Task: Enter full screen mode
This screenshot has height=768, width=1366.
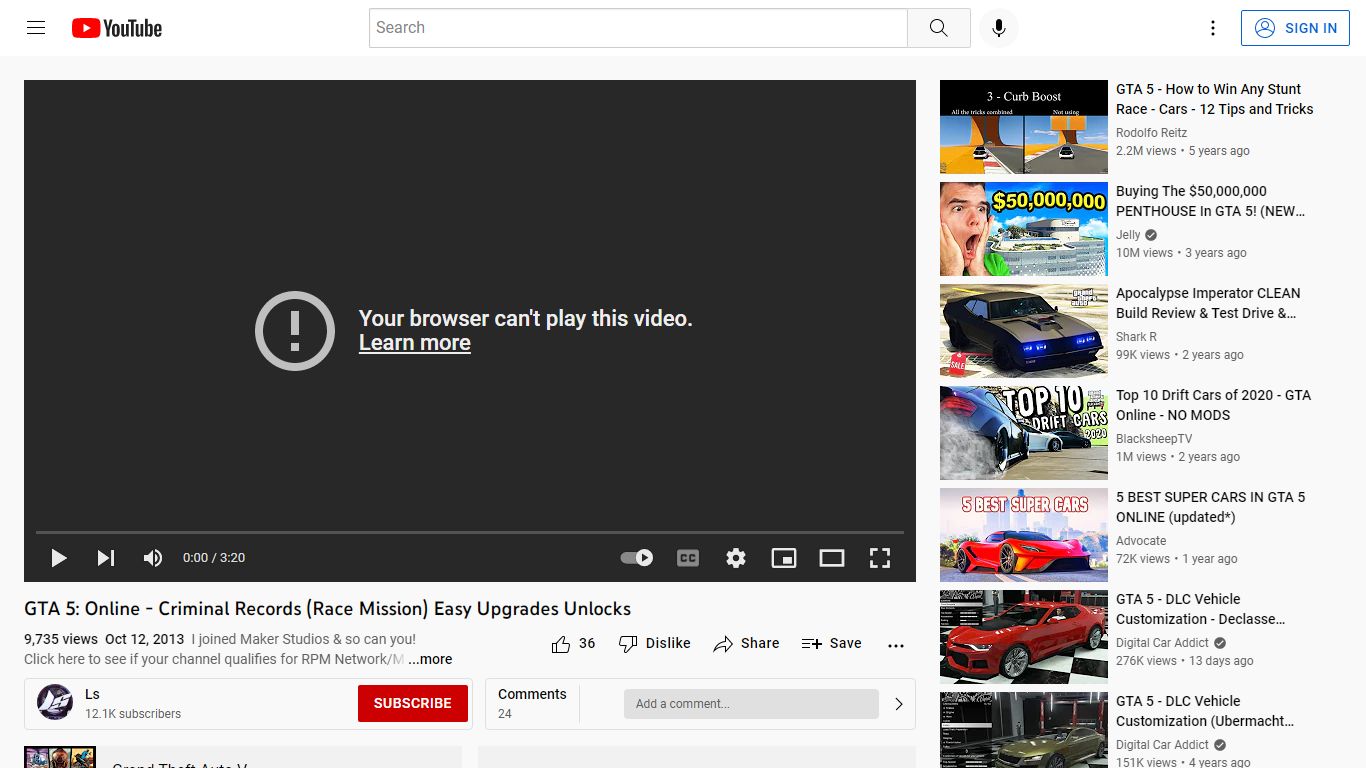Action: click(880, 558)
